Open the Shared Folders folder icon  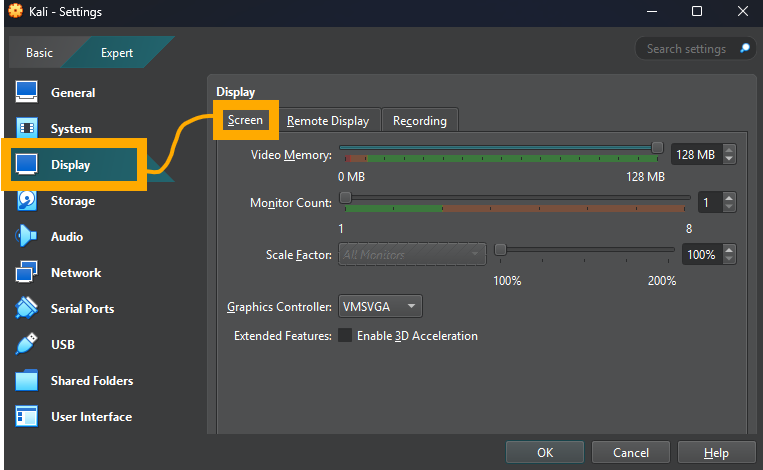(26, 380)
